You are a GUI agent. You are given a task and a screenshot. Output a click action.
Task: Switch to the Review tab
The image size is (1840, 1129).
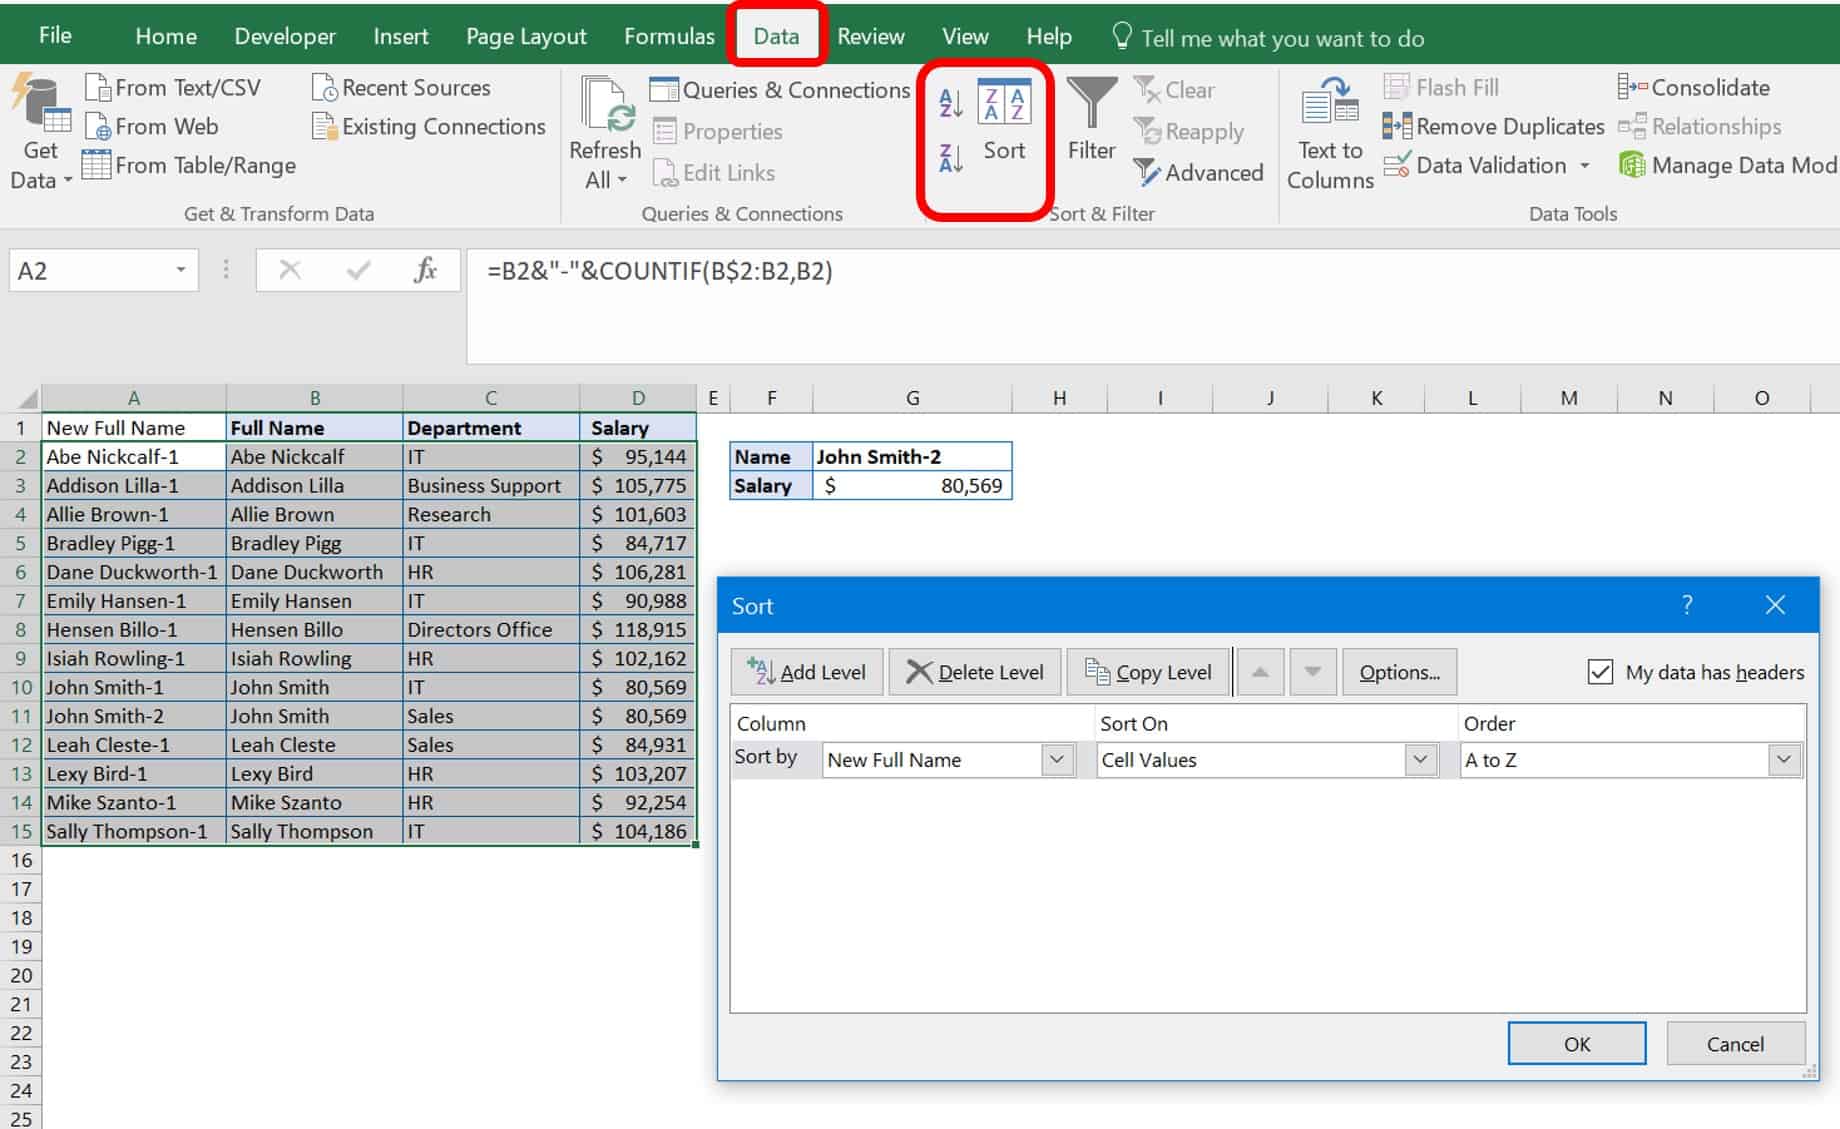coord(869,36)
